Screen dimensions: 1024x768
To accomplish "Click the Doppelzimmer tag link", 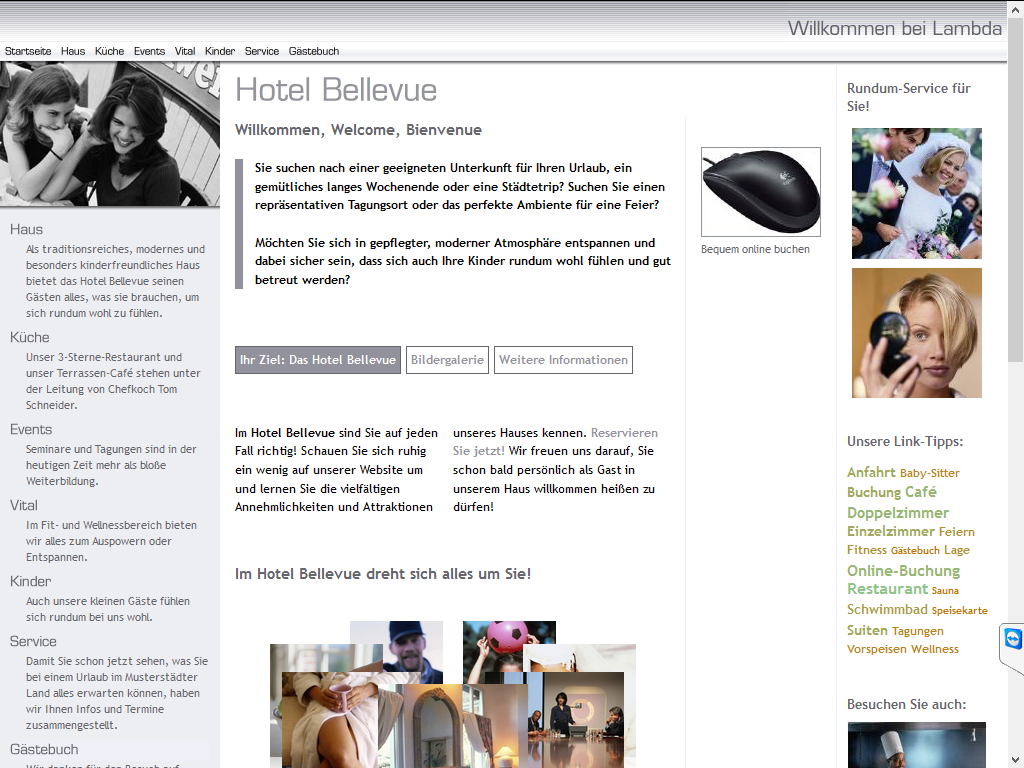I will coord(898,513).
